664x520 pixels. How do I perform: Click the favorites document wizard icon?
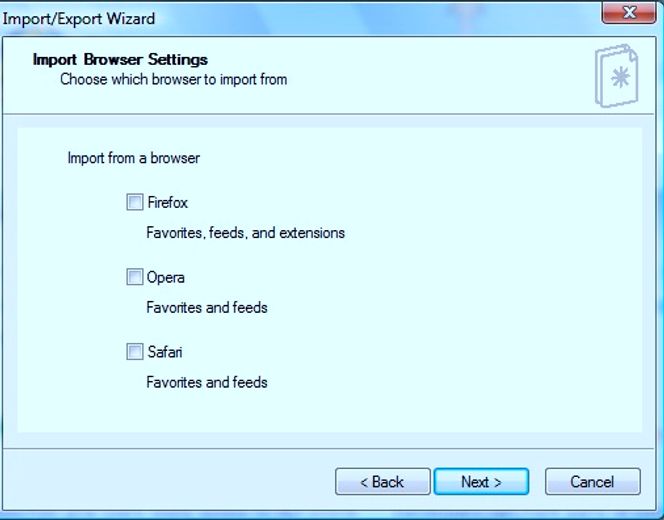pyautogui.click(x=617, y=76)
